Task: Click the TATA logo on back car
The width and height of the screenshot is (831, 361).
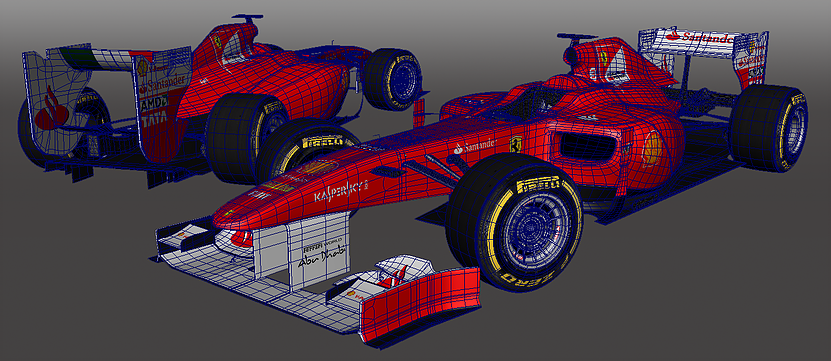Action: (154, 117)
